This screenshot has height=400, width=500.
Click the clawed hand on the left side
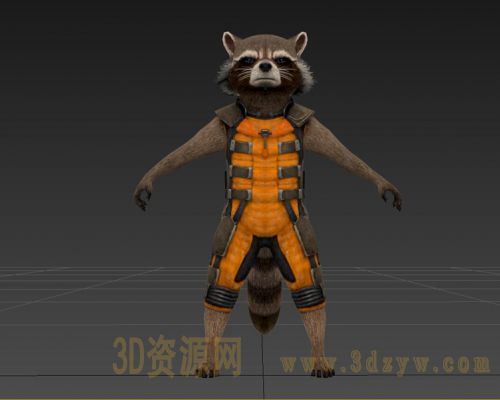pyautogui.click(x=143, y=197)
